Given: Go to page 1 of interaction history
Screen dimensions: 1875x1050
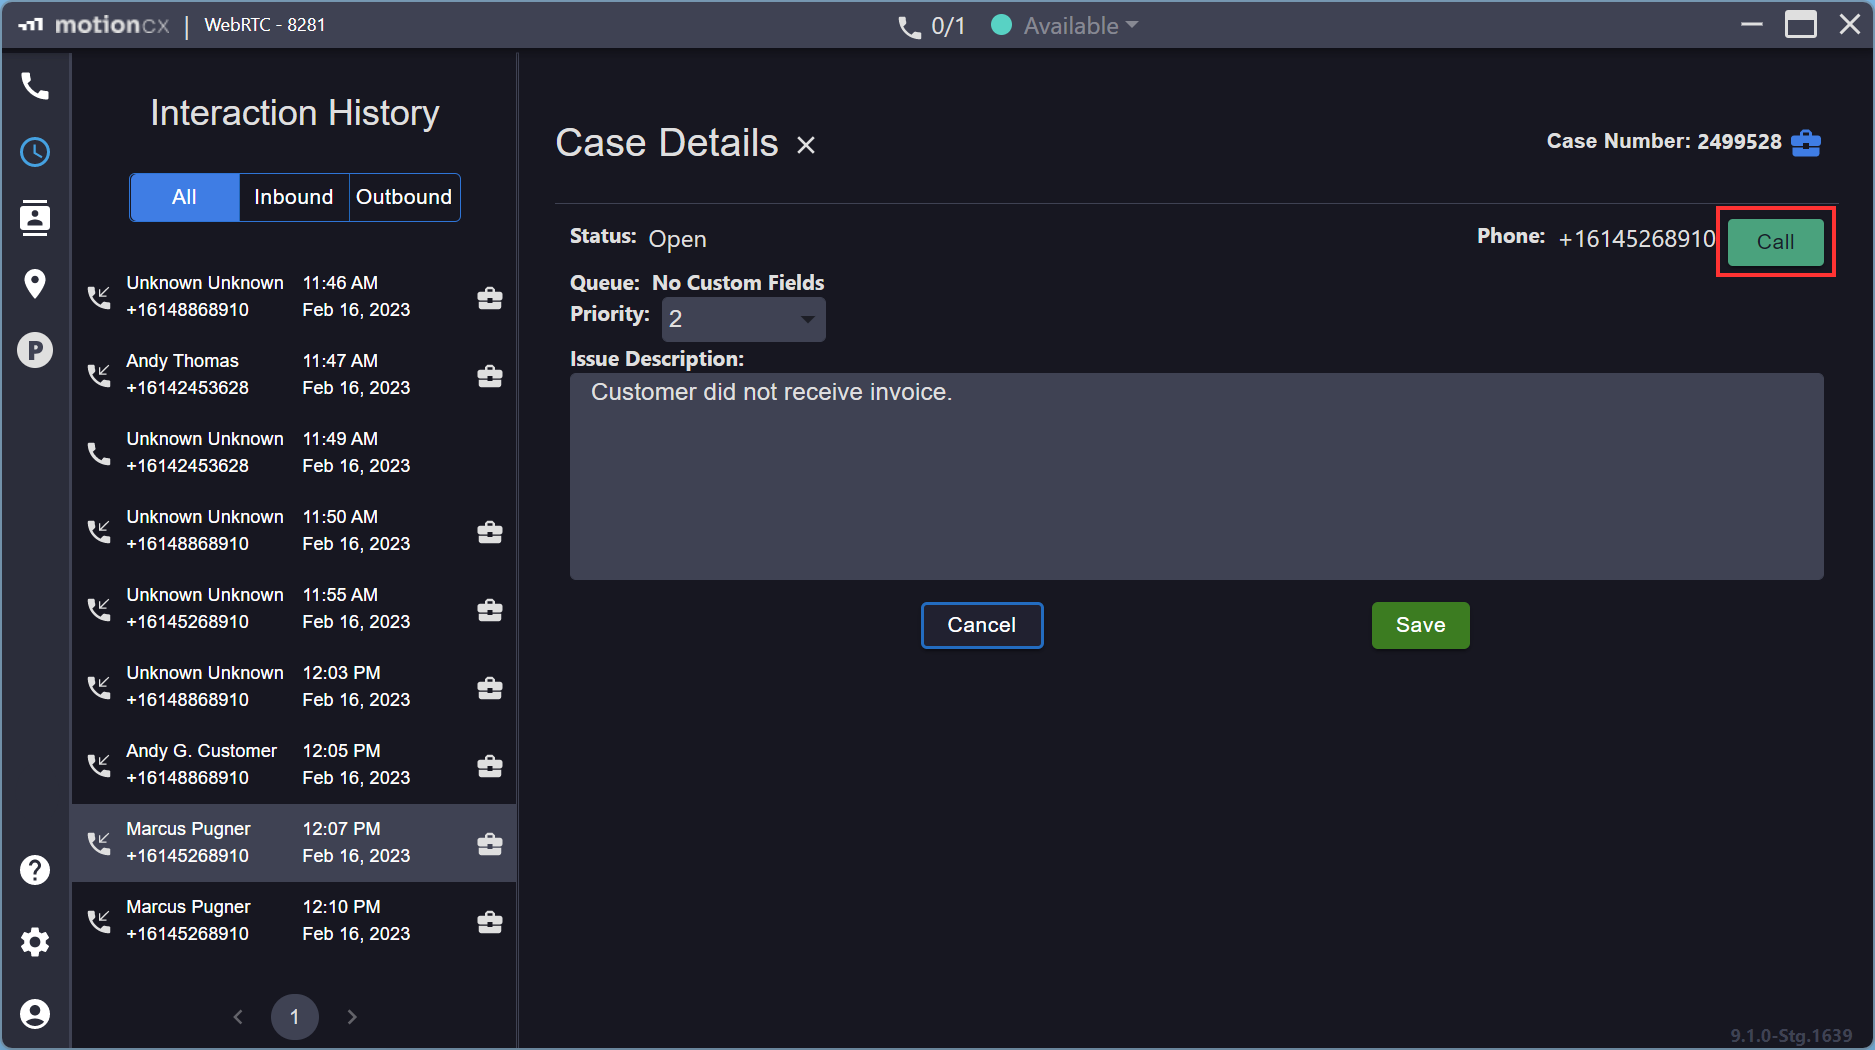Looking at the screenshot, I should [x=295, y=1017].
